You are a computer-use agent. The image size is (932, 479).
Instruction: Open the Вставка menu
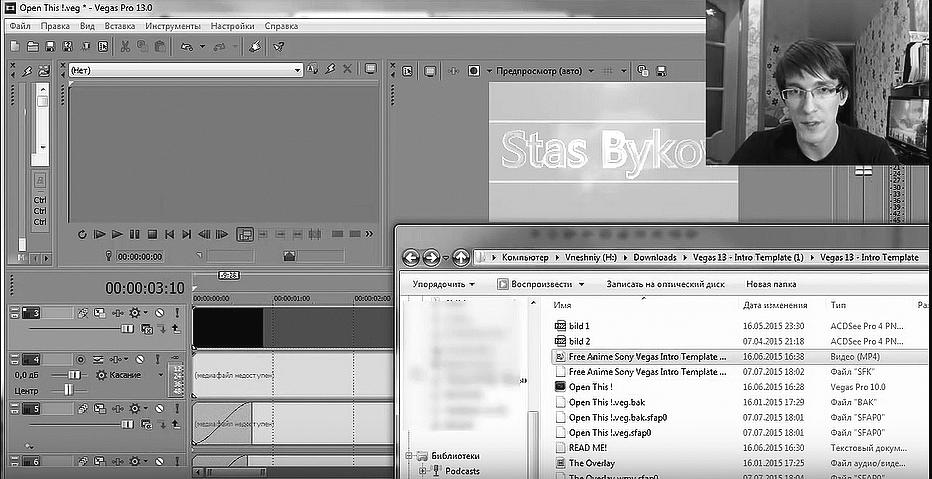120,25
